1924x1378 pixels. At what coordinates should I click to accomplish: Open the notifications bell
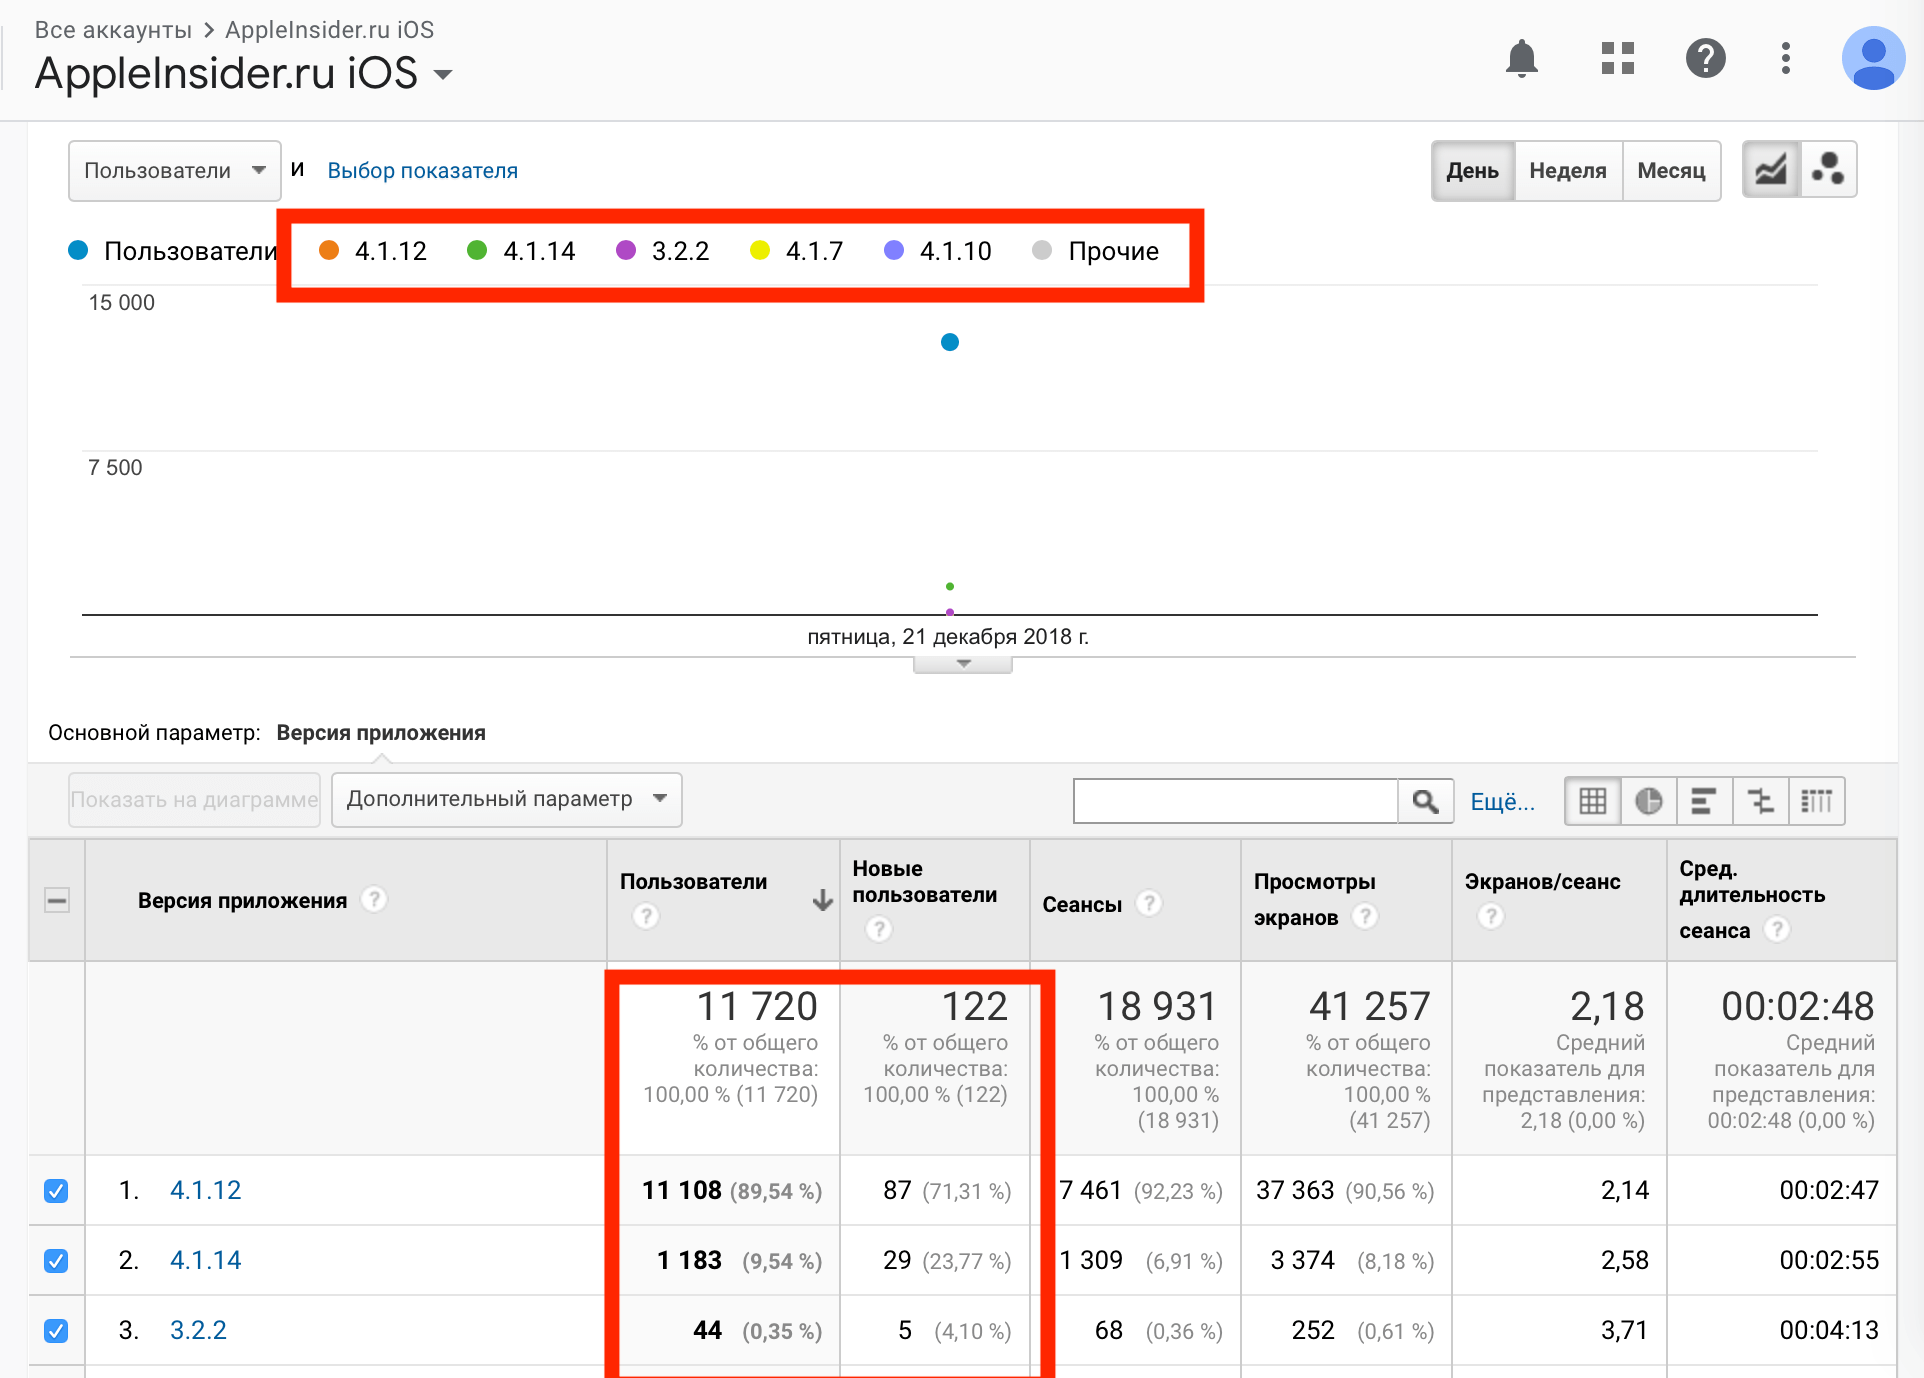tap(1521, 59)
